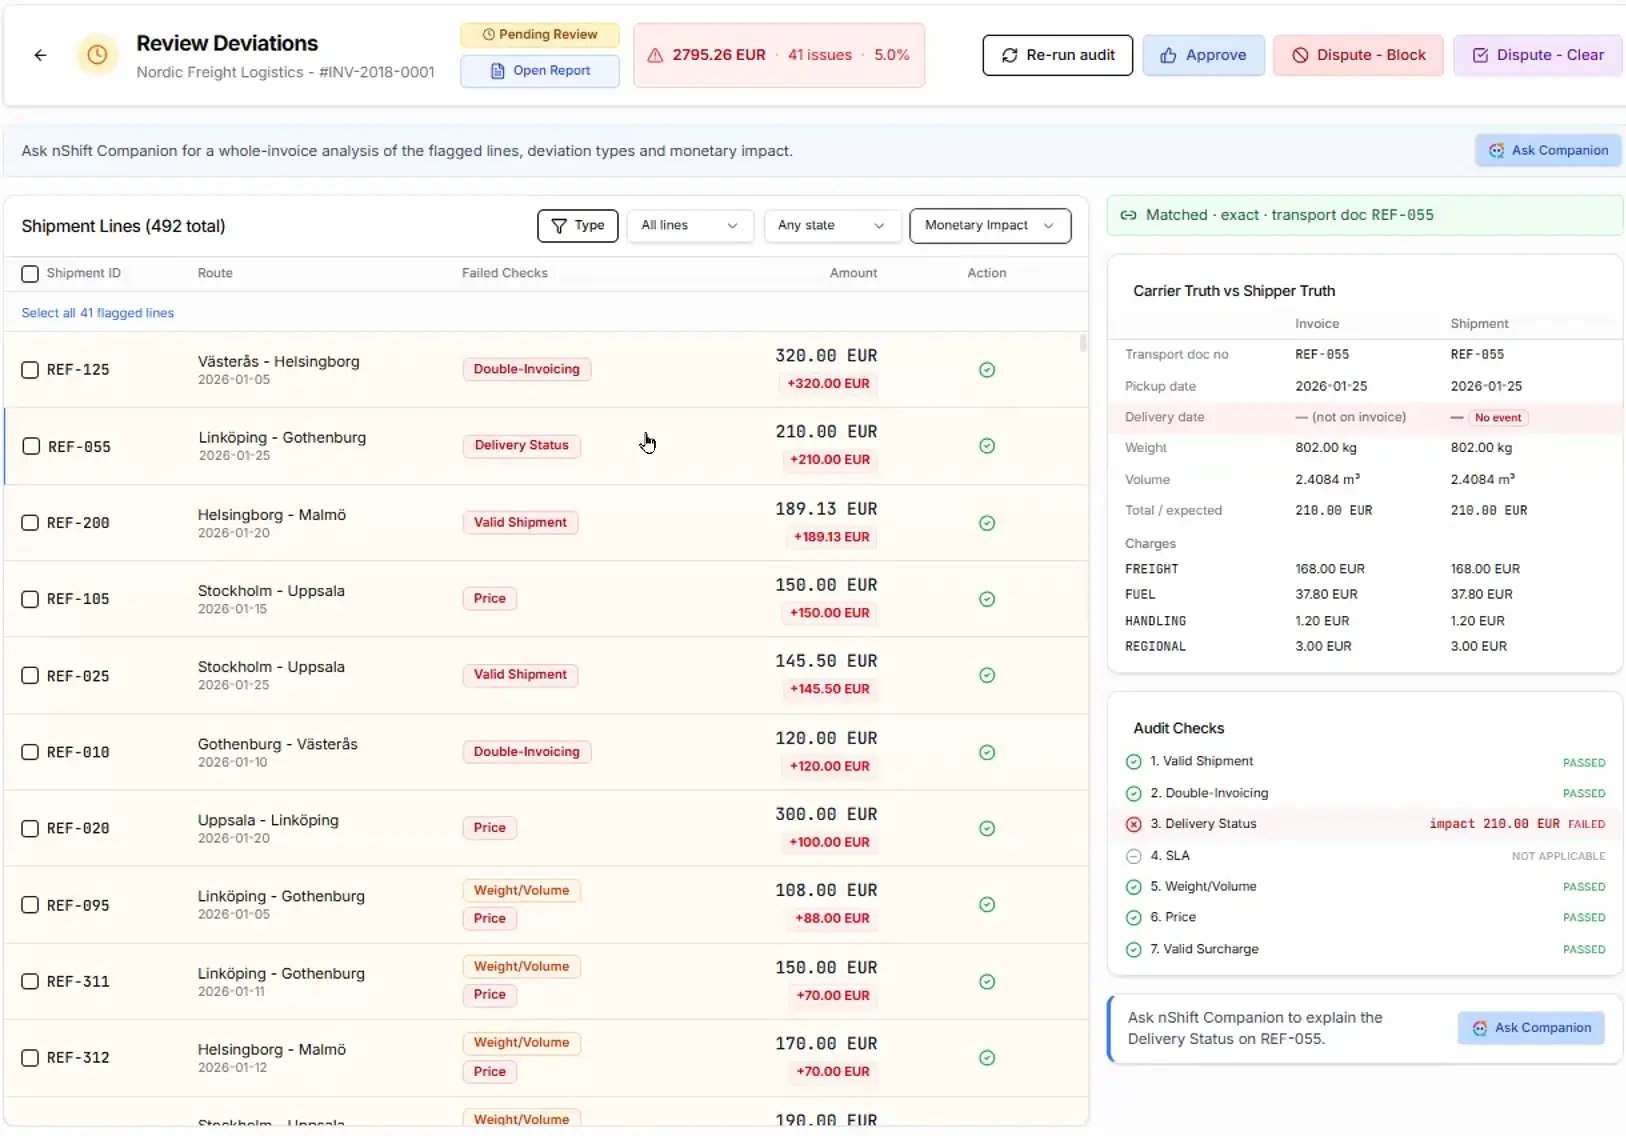Image resolution: width=1626 pixels, height=1136 pixels.
Task: Open the Any state filter dropdown
Action: [x=831, y=226]
